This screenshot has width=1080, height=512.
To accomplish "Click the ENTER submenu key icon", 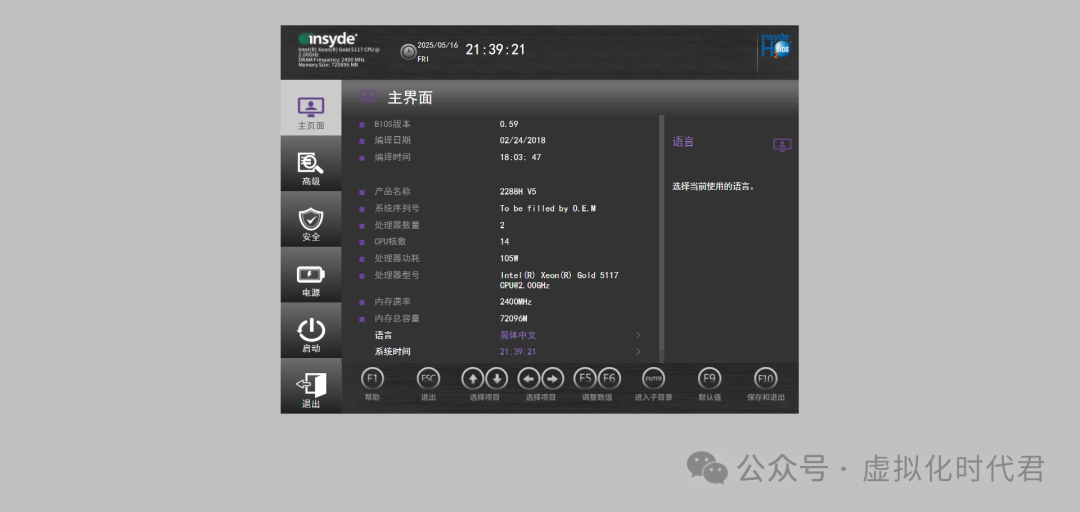I will [653, 378].
